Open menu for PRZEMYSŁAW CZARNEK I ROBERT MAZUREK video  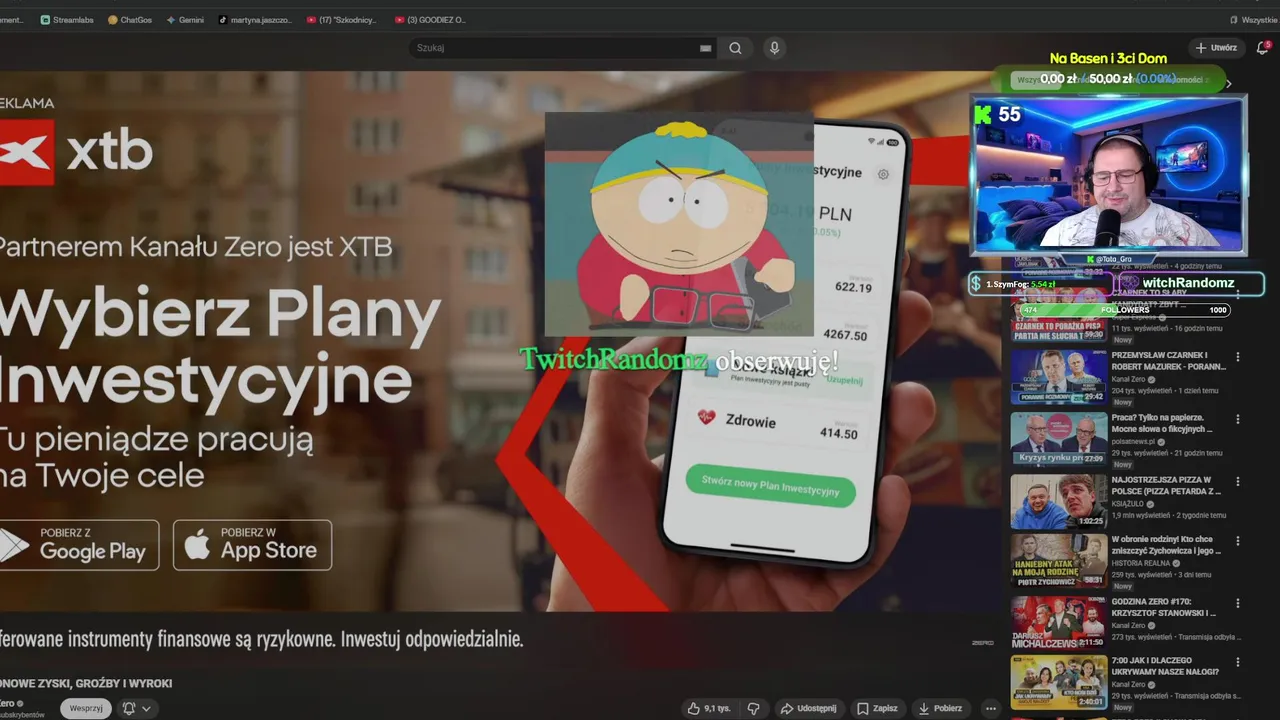pos(1238,357)
